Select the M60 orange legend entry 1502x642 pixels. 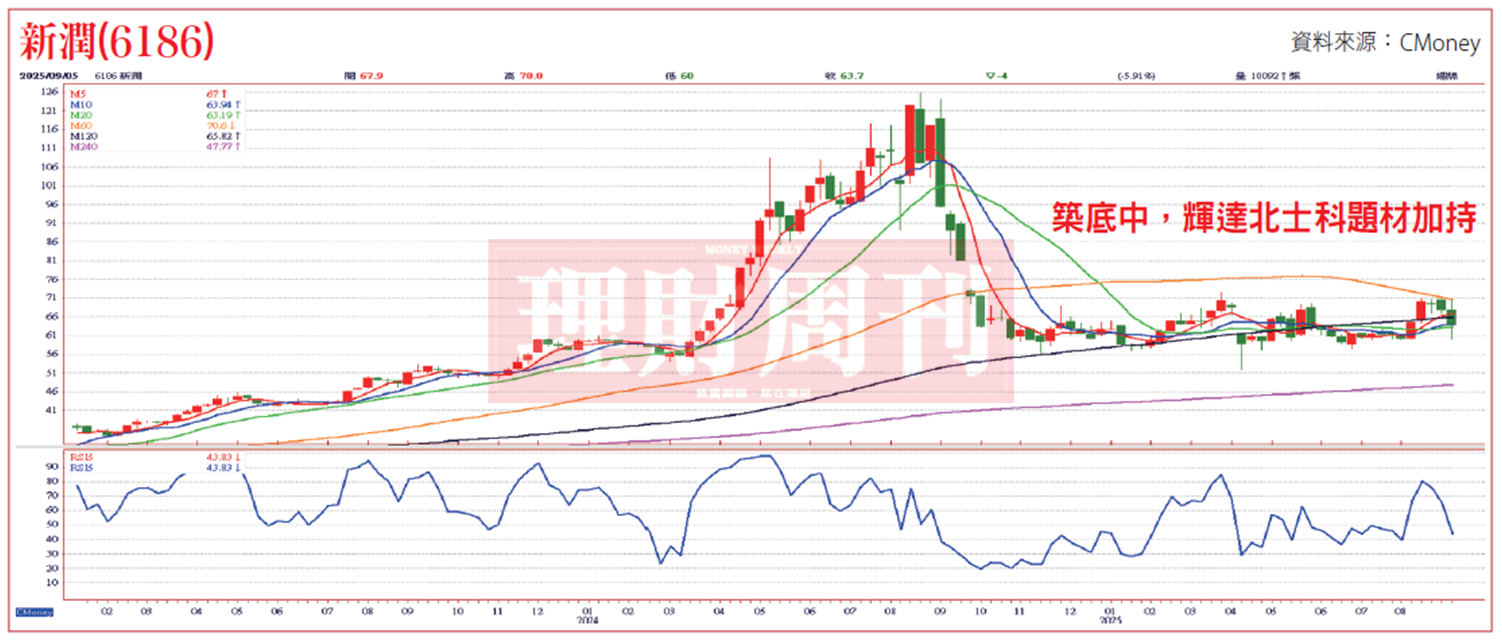[x=80, y=125]
